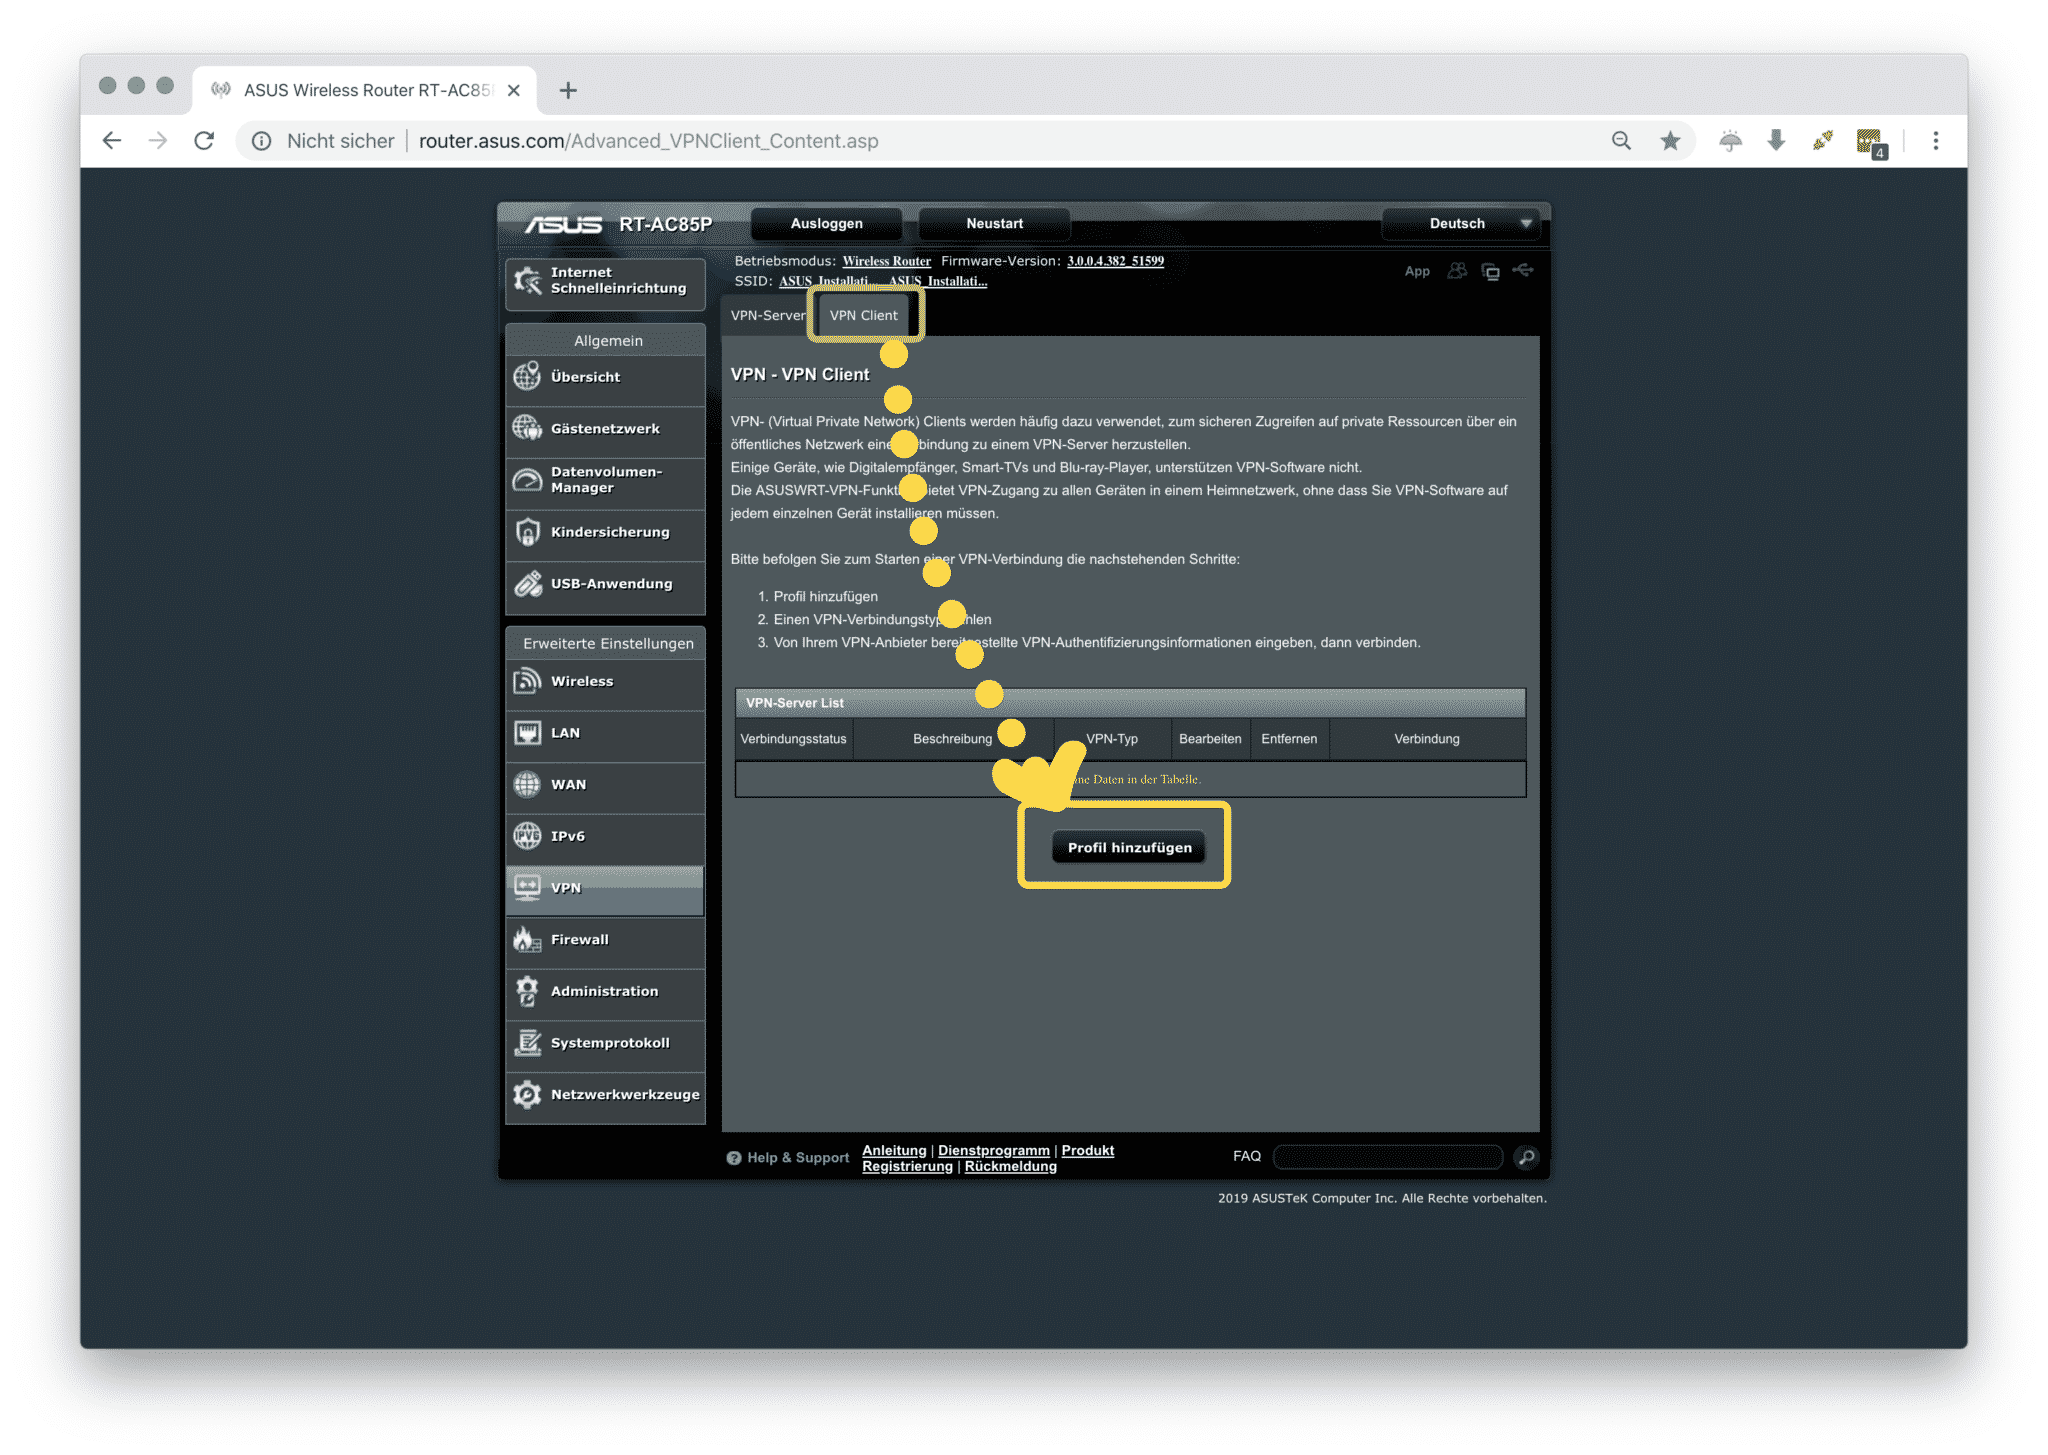Open the Deutsch language dropdown
The image size is (2048, 1455).
1462,223
